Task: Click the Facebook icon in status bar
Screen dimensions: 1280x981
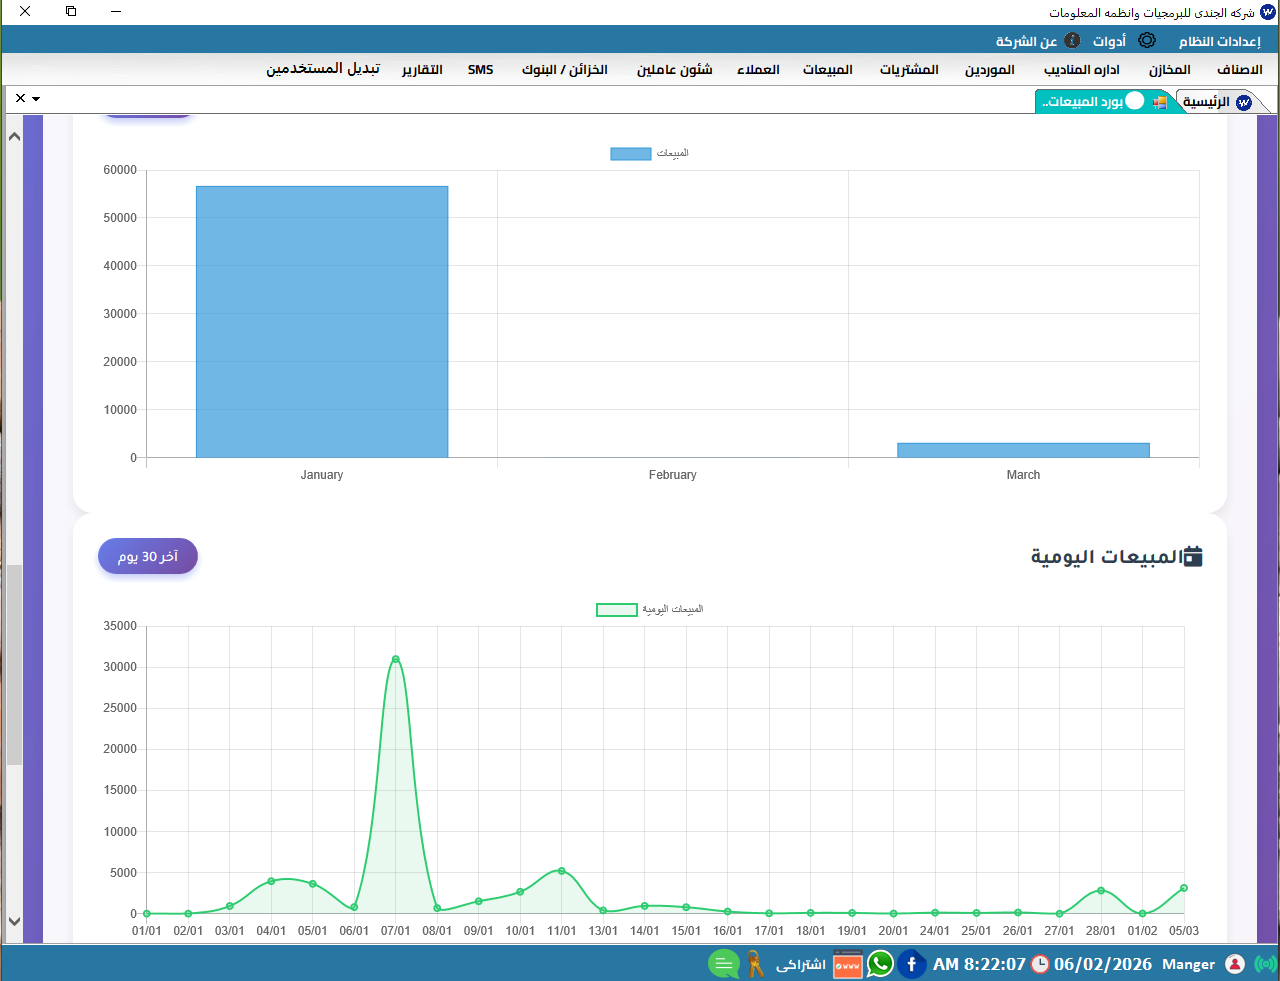Action: pyautogui.click(x=911, y=964)
